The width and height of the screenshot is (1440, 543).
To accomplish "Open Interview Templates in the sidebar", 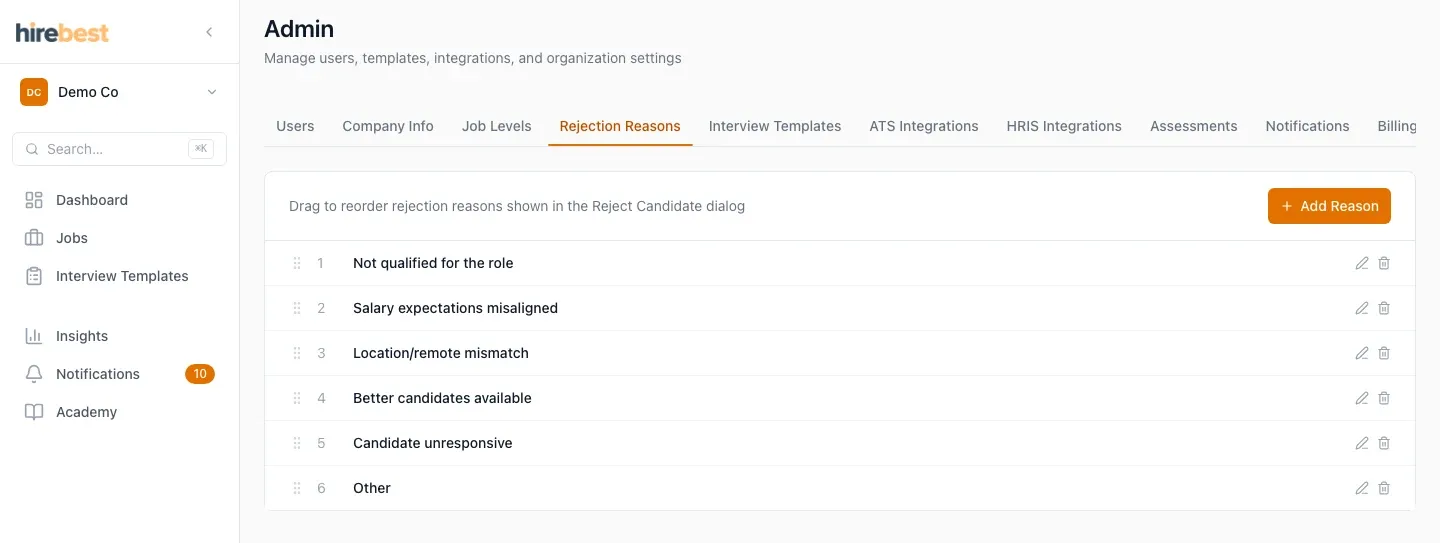I will click(119, 276).
